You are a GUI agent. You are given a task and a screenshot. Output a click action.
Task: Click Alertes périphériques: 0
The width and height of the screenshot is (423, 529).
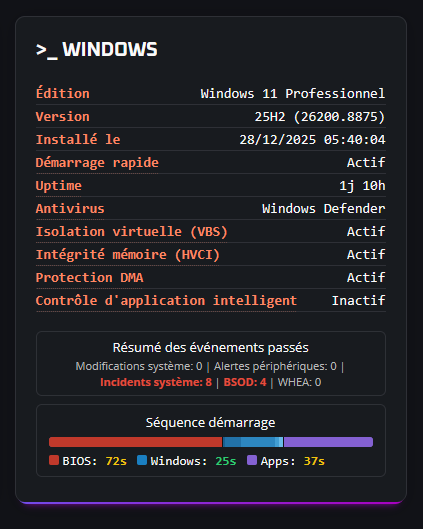[275, 366]
